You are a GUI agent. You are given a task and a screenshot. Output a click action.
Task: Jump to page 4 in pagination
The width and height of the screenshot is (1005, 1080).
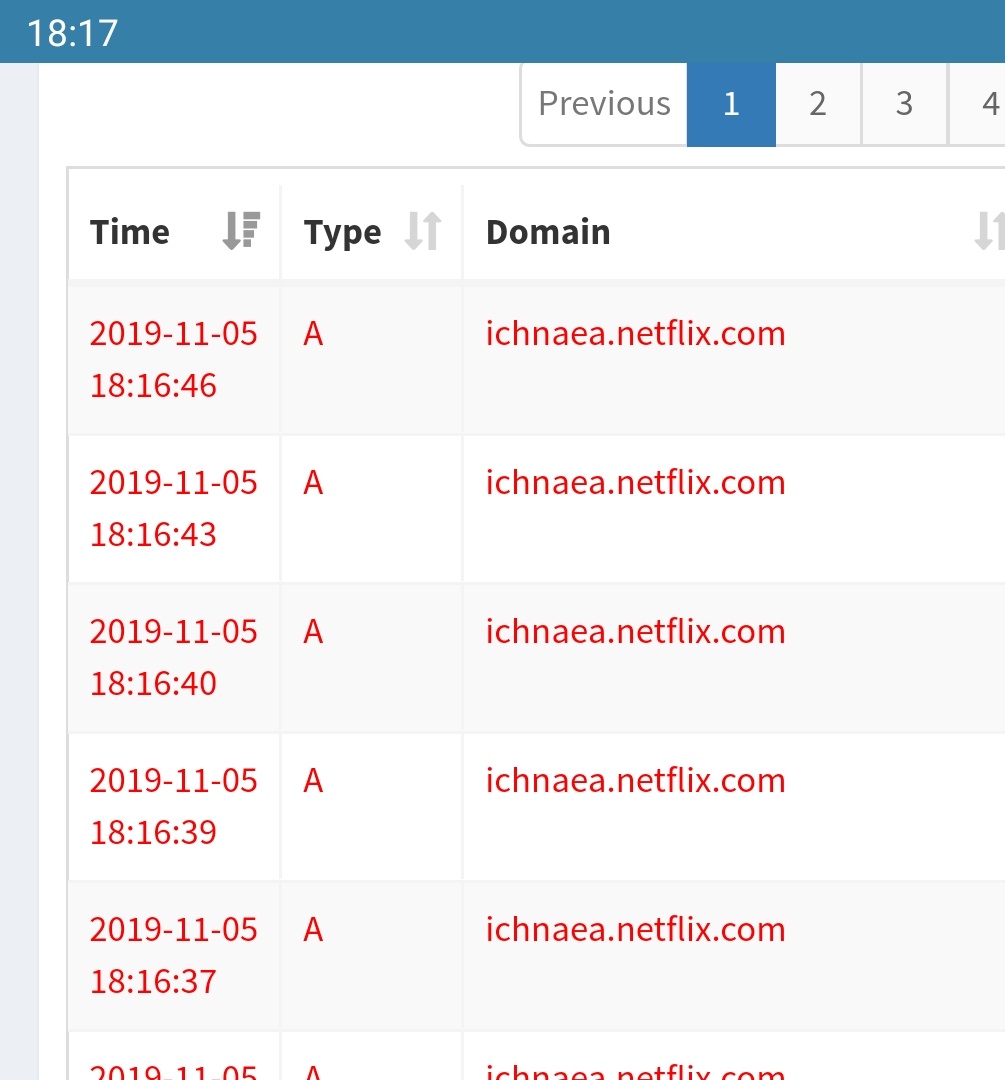(985, 104)
